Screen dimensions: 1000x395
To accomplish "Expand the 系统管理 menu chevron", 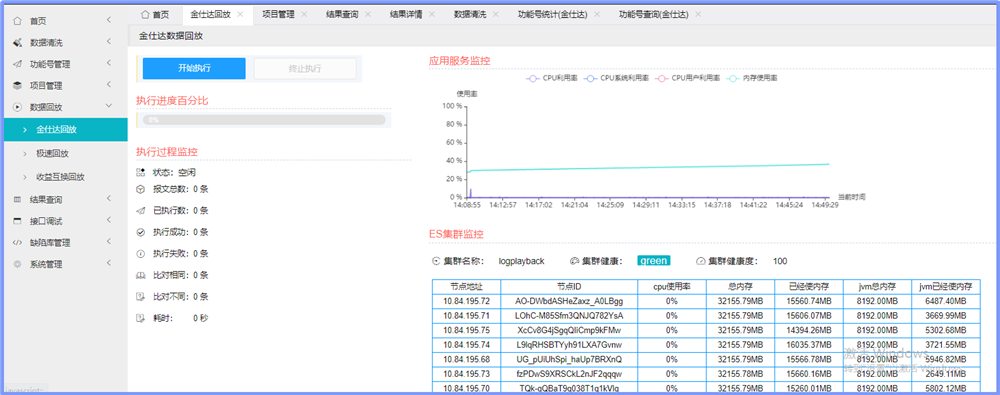I will click(x=109, y=264).
